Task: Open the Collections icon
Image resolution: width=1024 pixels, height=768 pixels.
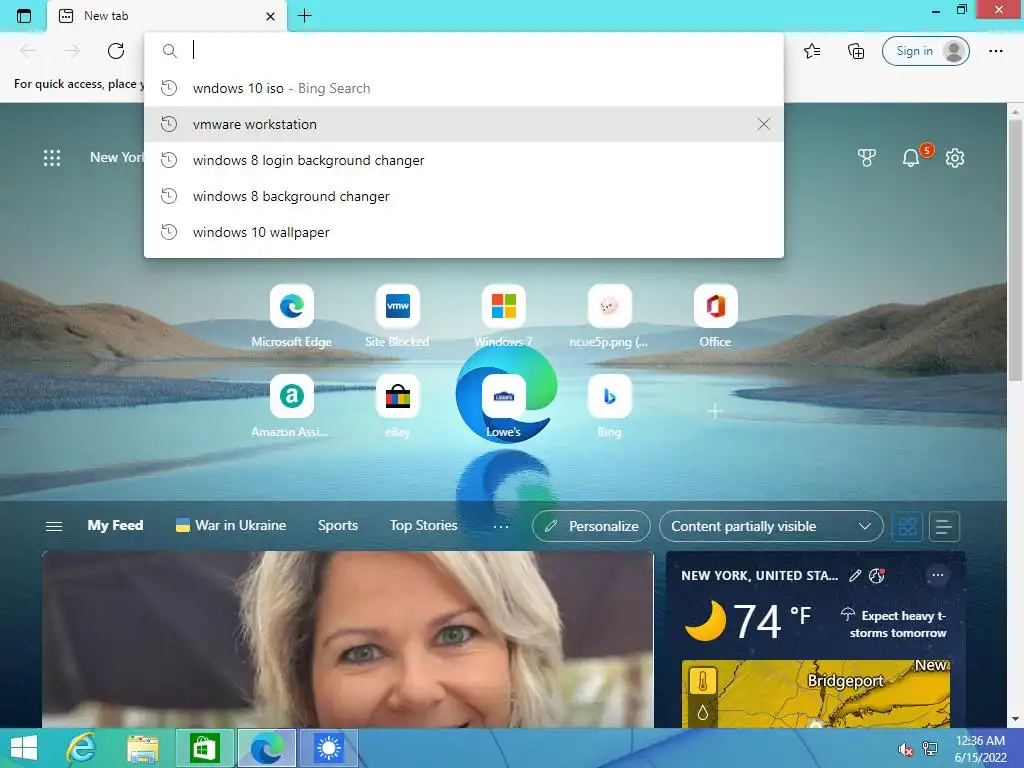Action: tap(856, 51)
